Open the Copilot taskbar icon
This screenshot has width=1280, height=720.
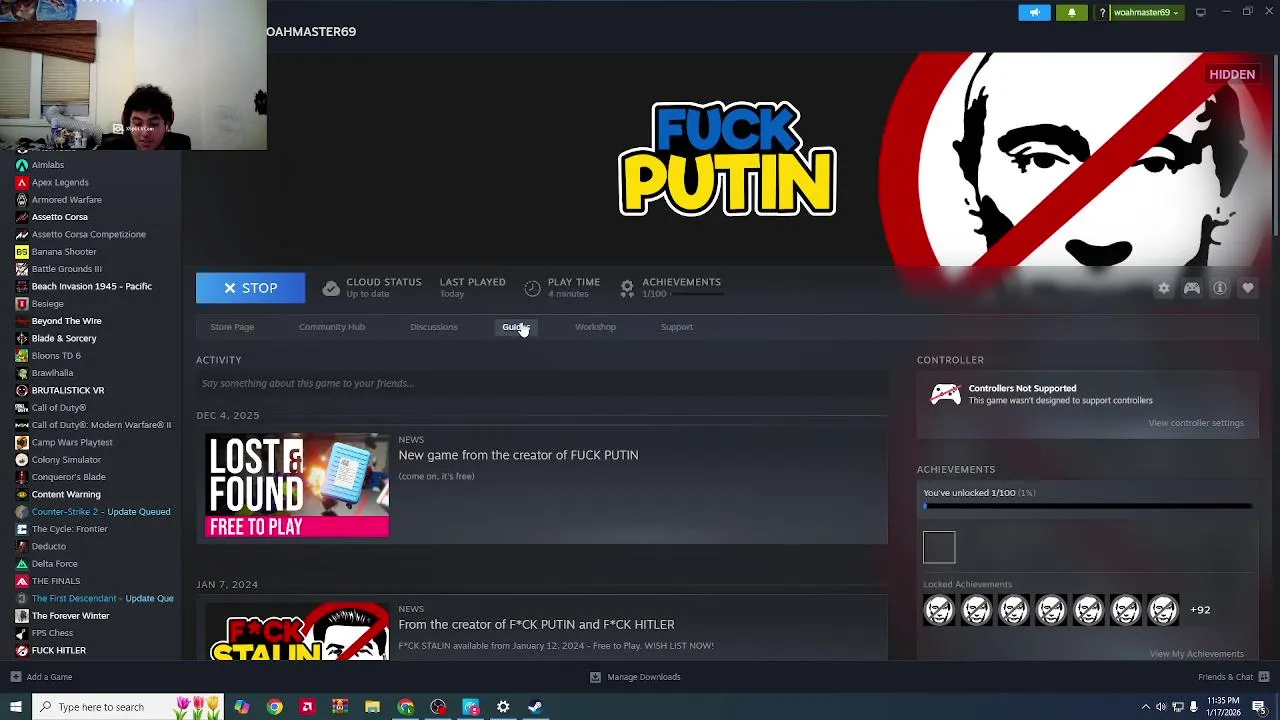[242, 707]
